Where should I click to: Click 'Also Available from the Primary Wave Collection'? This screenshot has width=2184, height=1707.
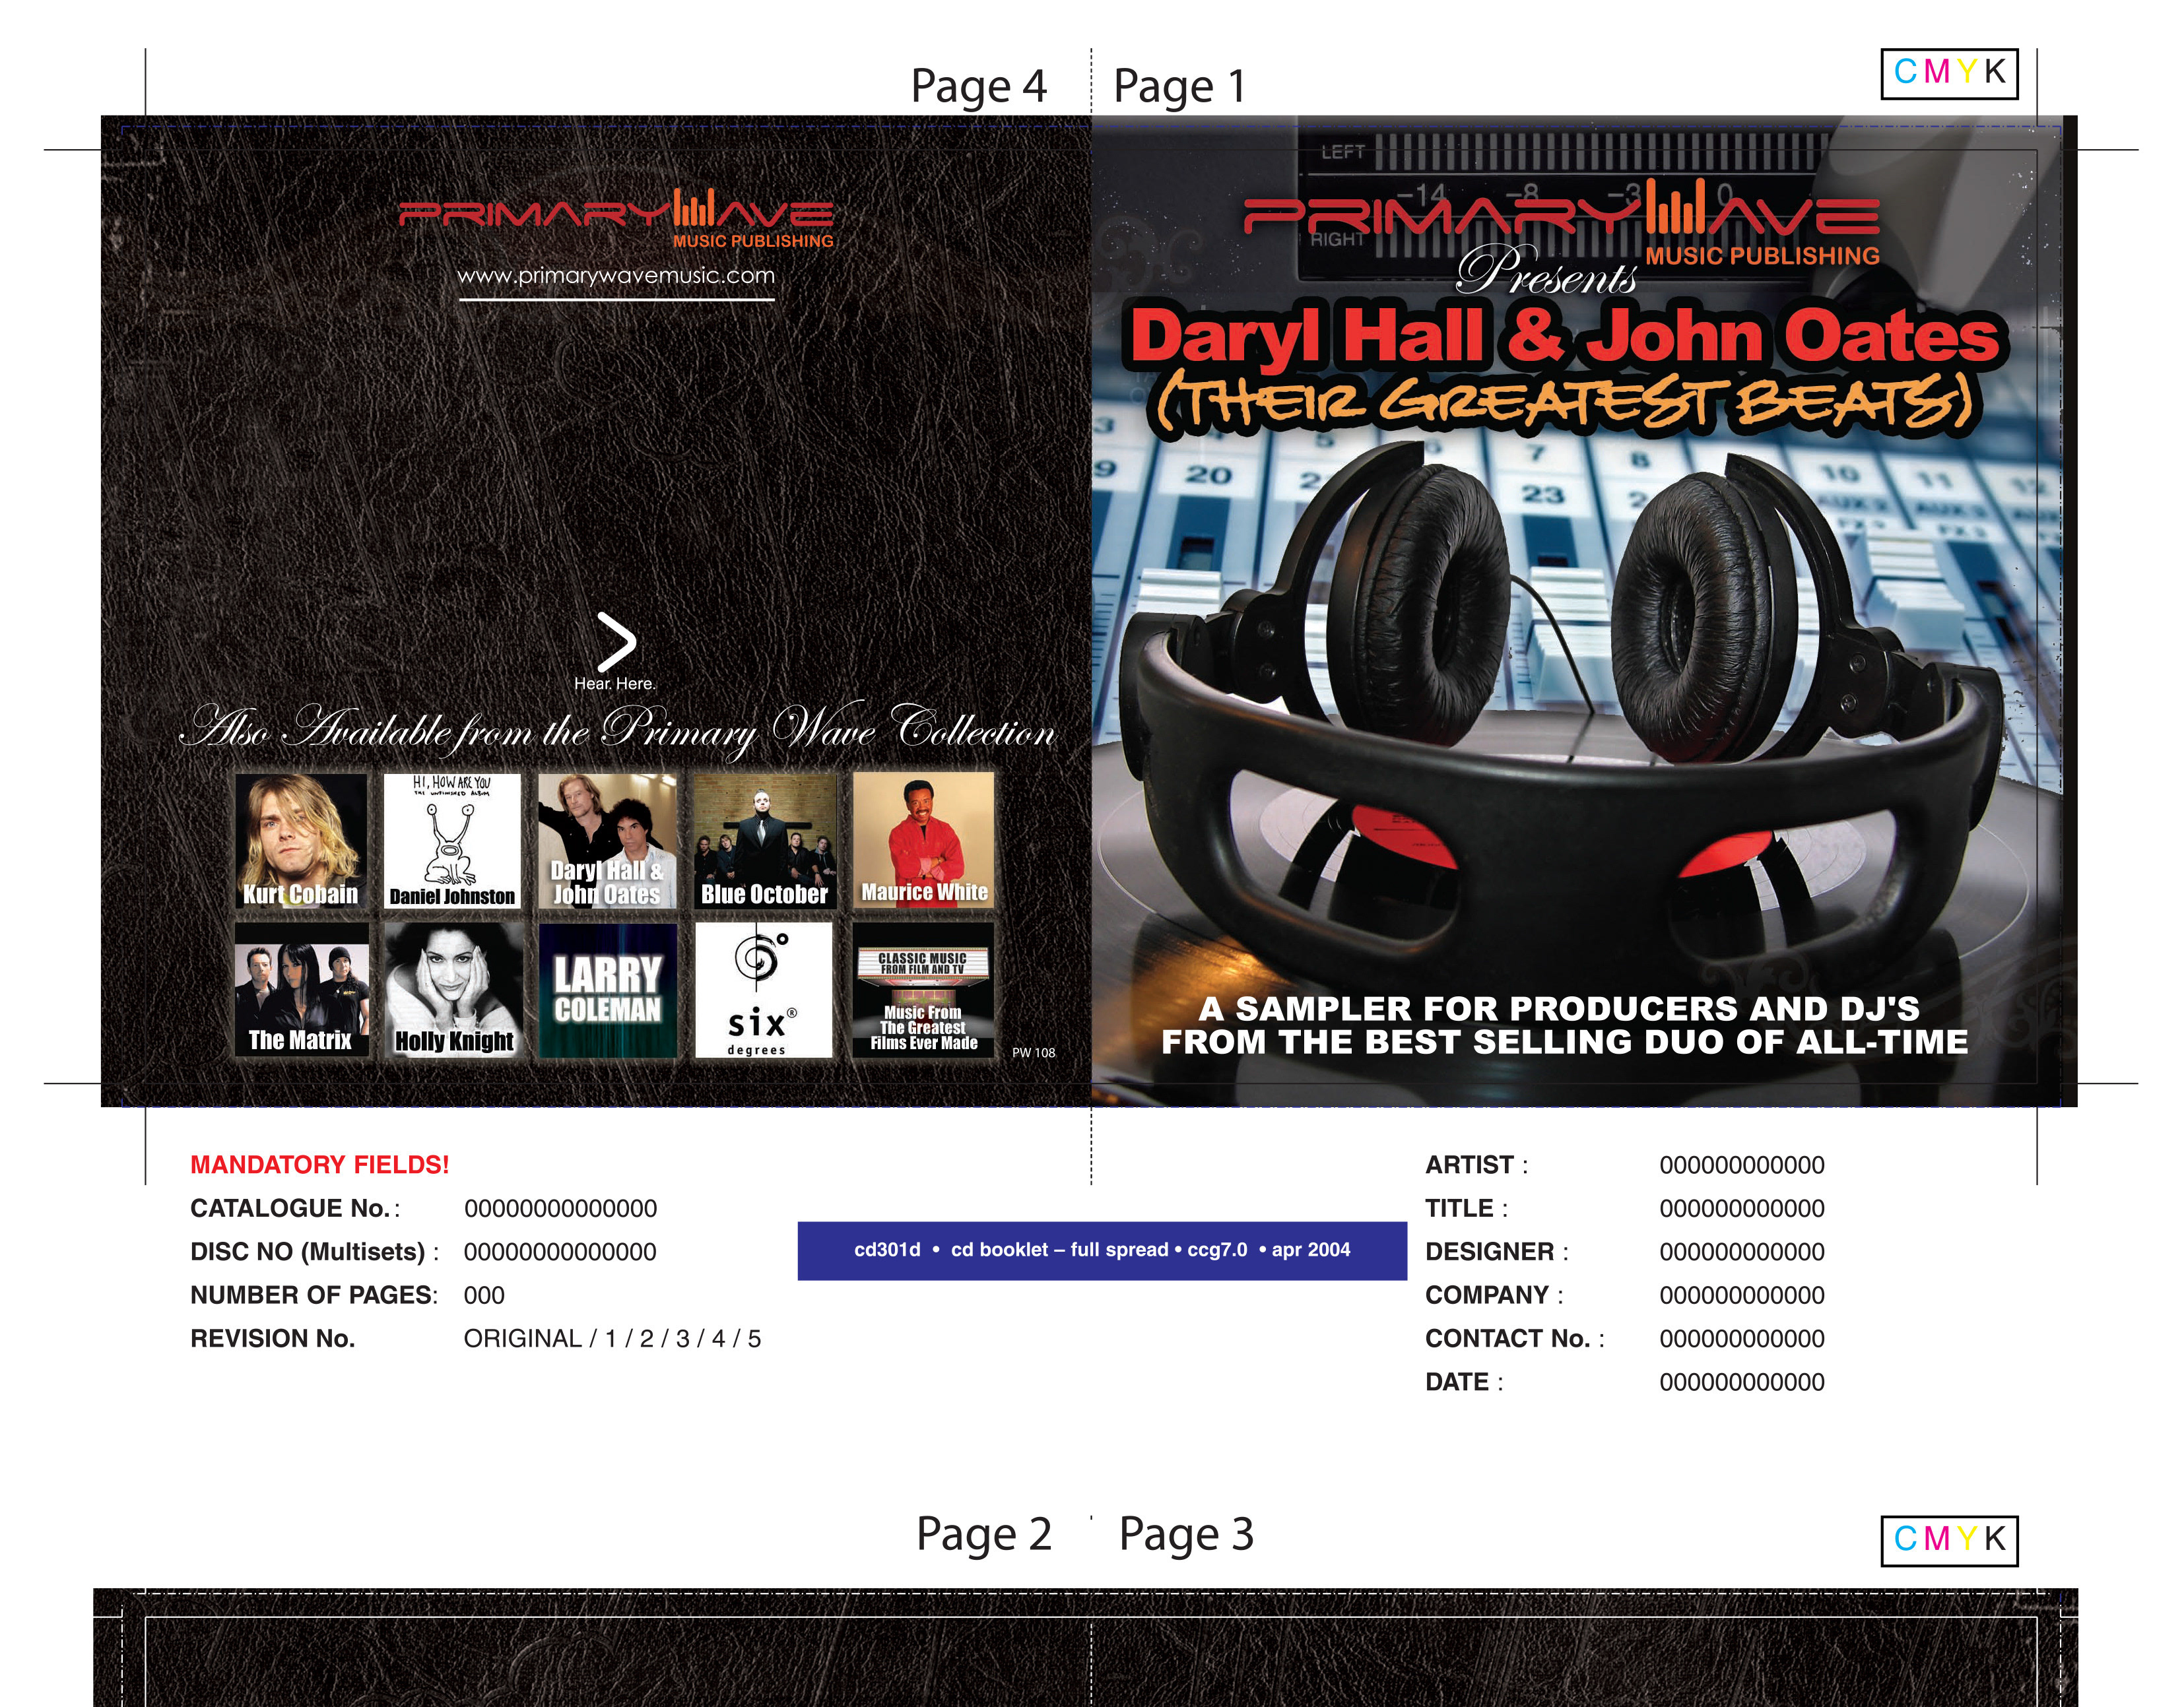[x=617, y=730]
